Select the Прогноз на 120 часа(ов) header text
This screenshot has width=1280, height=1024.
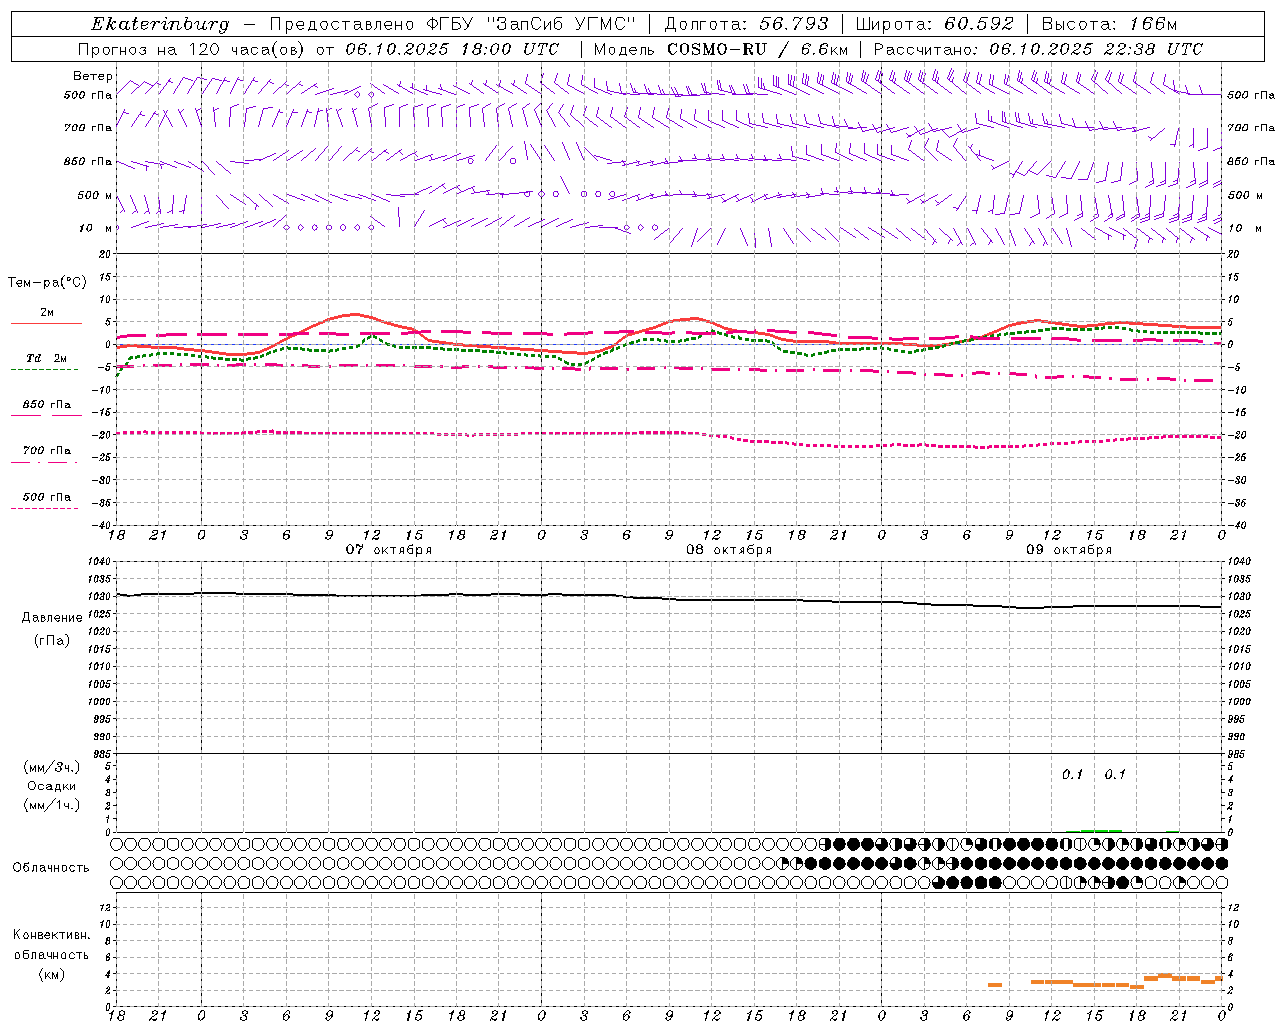(193, 49)
